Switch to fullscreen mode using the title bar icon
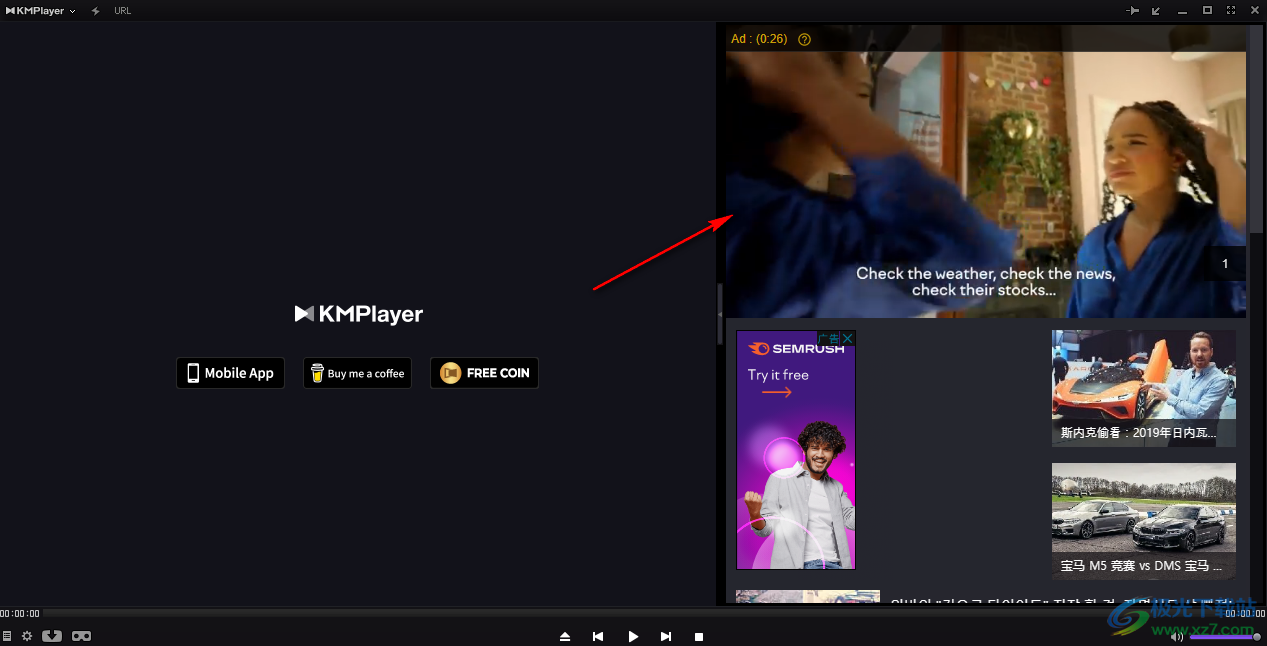This screenshot has height=646, width=1267. (1231, 10)
